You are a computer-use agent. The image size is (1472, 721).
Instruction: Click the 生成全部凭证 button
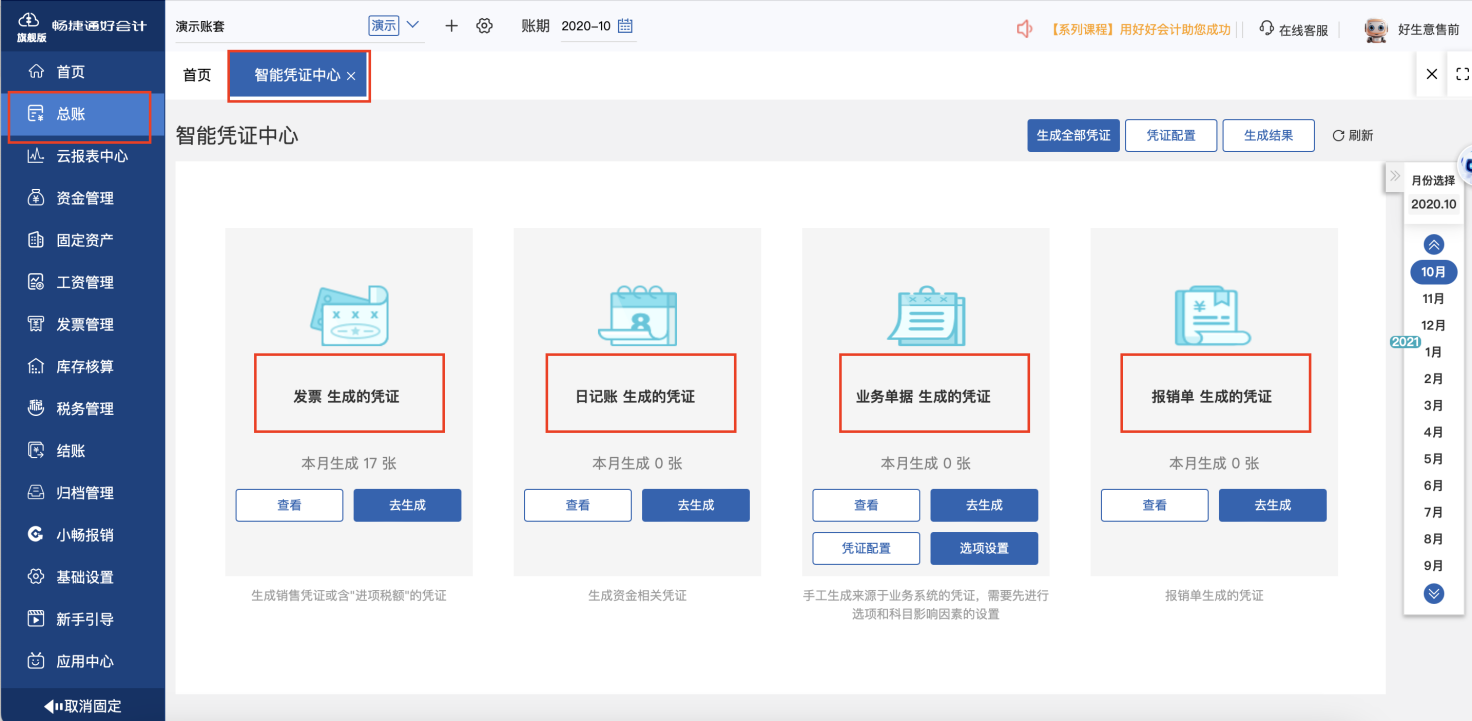coord(1073,135)
